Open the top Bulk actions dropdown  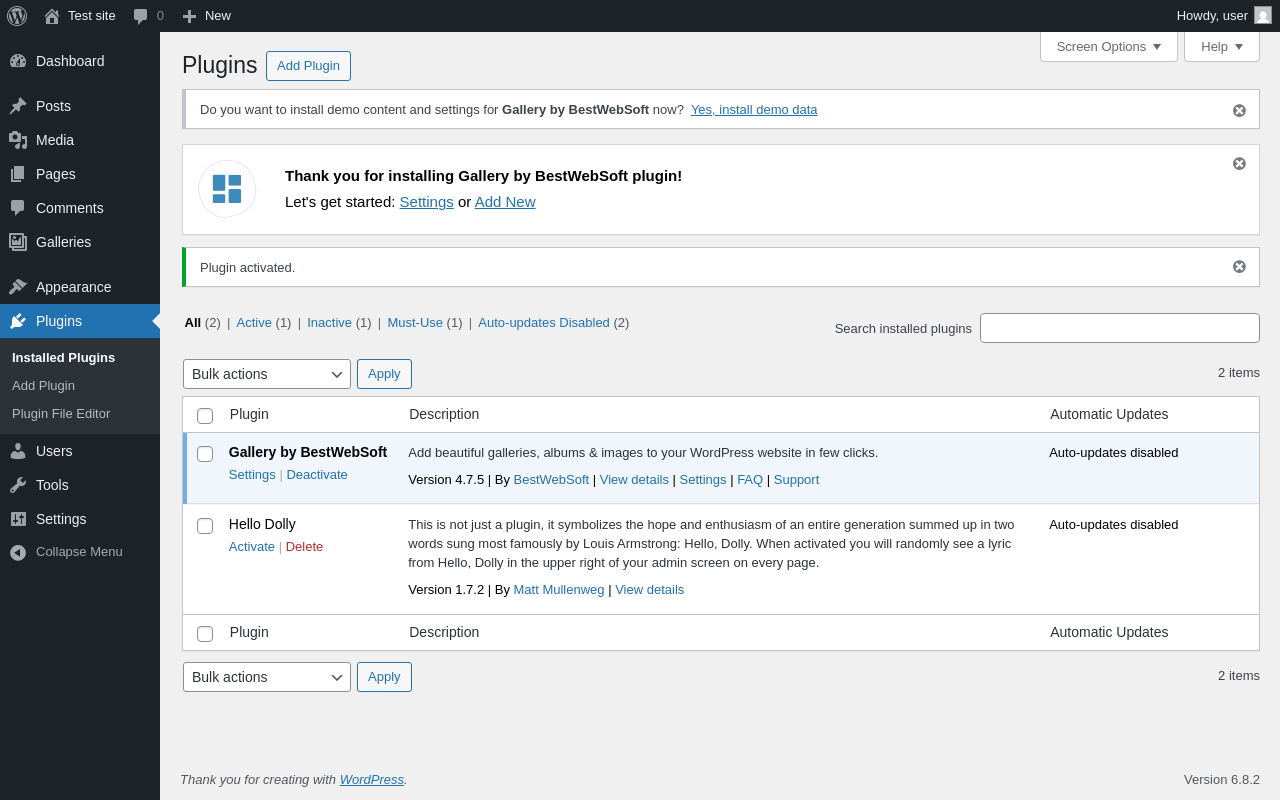click(x=267, y=374)
